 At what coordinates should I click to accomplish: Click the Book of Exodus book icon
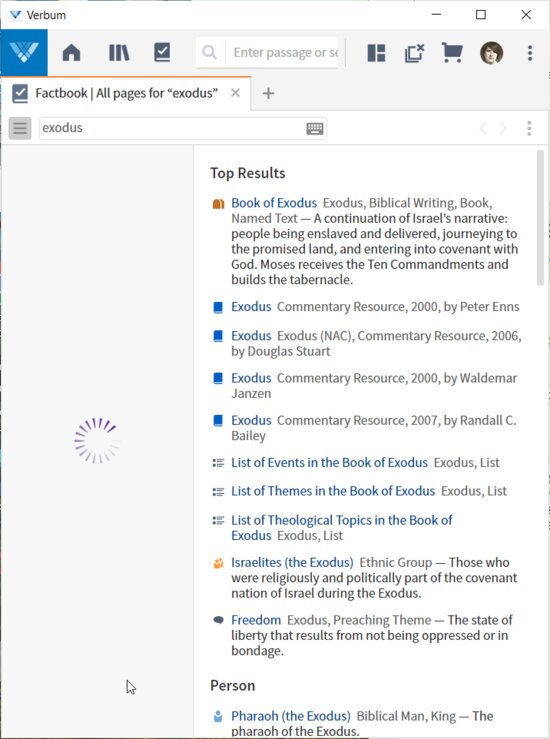point(218,204)
